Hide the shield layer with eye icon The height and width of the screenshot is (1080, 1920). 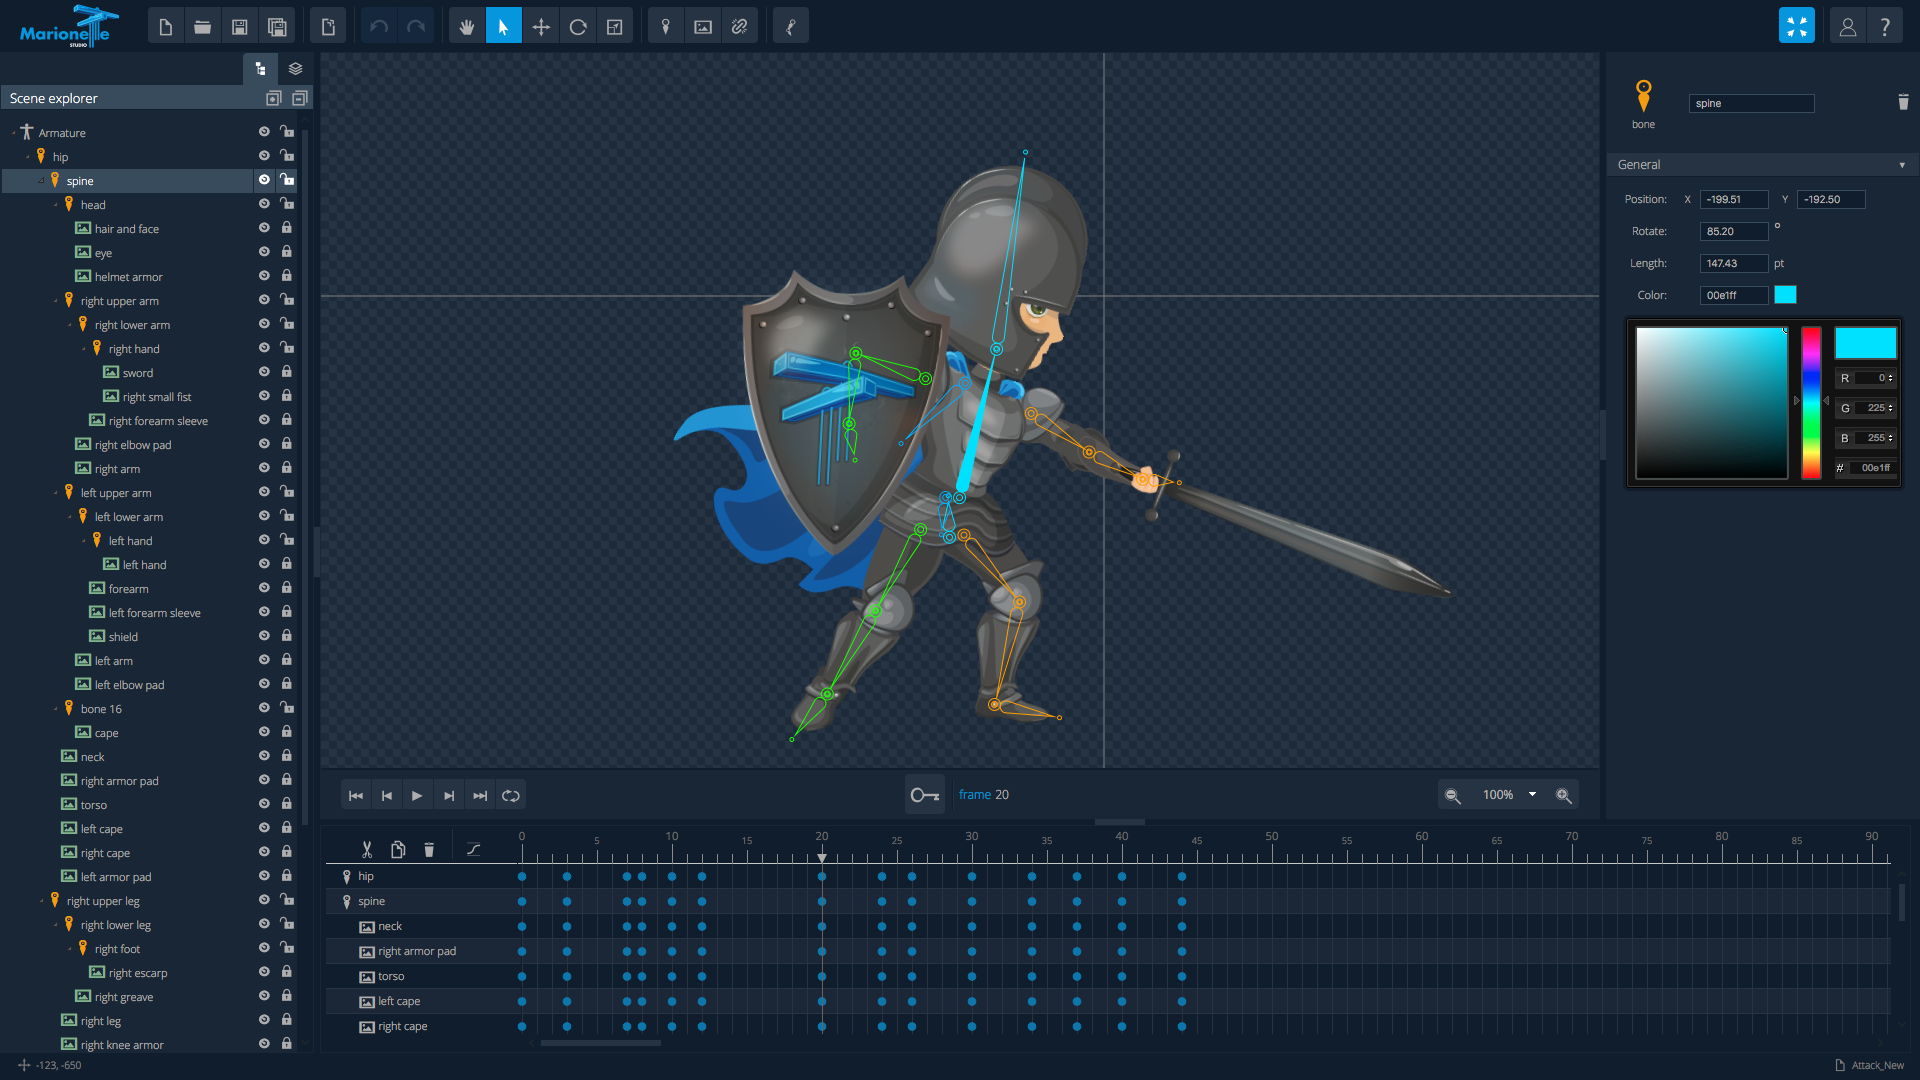pos(264,636)
